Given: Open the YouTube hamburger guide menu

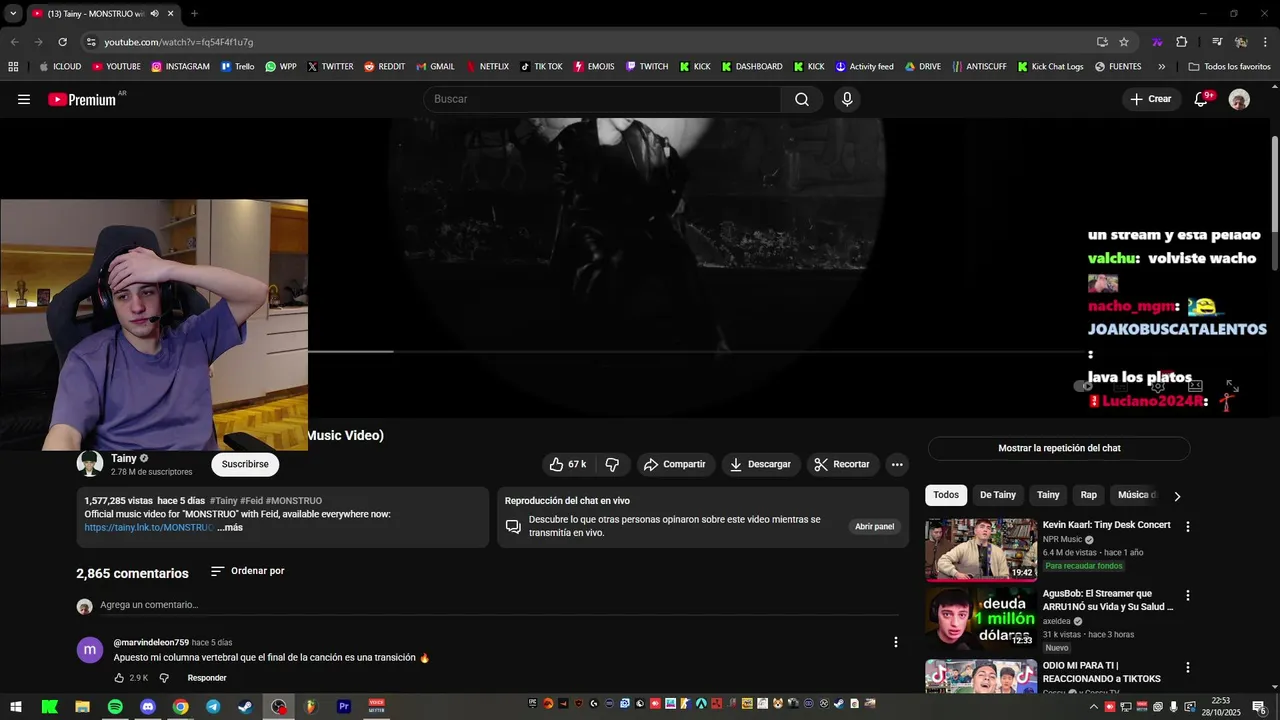Looking at the screenshot, I should (24, 99).
